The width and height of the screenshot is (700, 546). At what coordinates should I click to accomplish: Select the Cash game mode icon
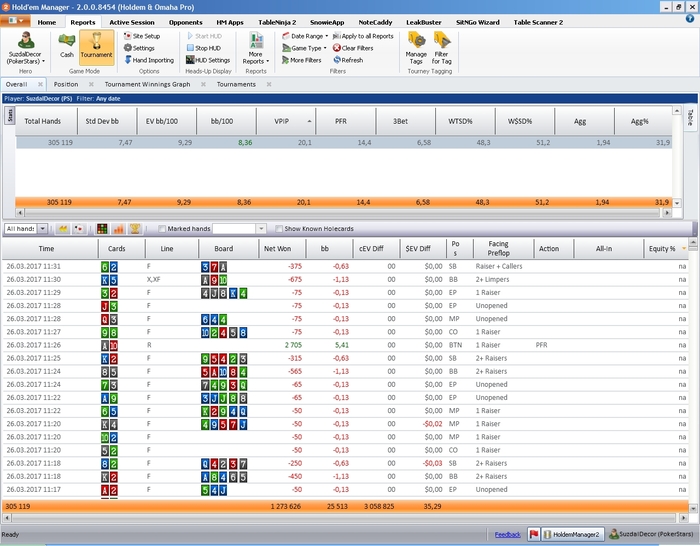[67, 46]
